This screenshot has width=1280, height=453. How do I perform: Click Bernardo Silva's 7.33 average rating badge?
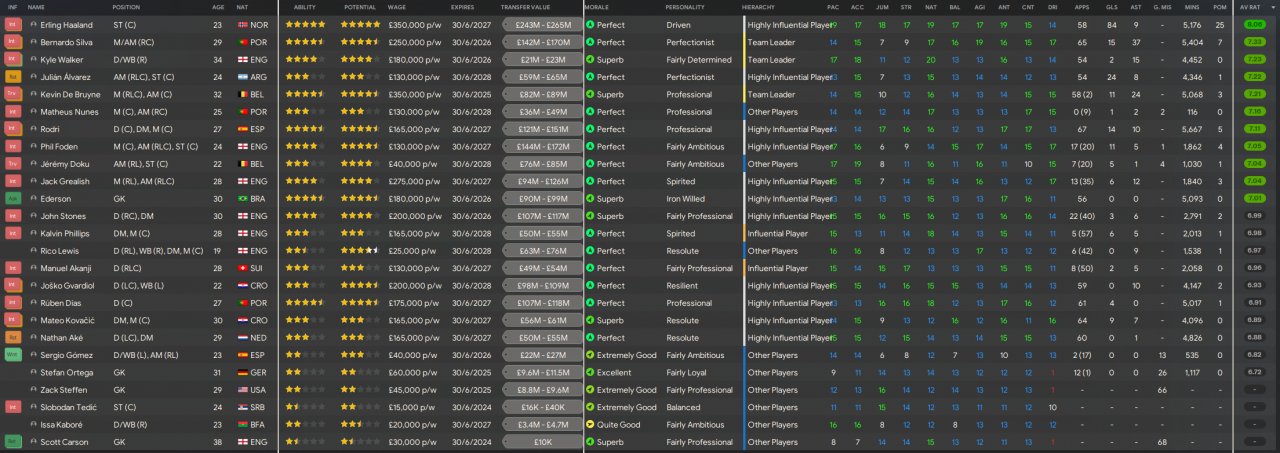tap(1255, 42)
